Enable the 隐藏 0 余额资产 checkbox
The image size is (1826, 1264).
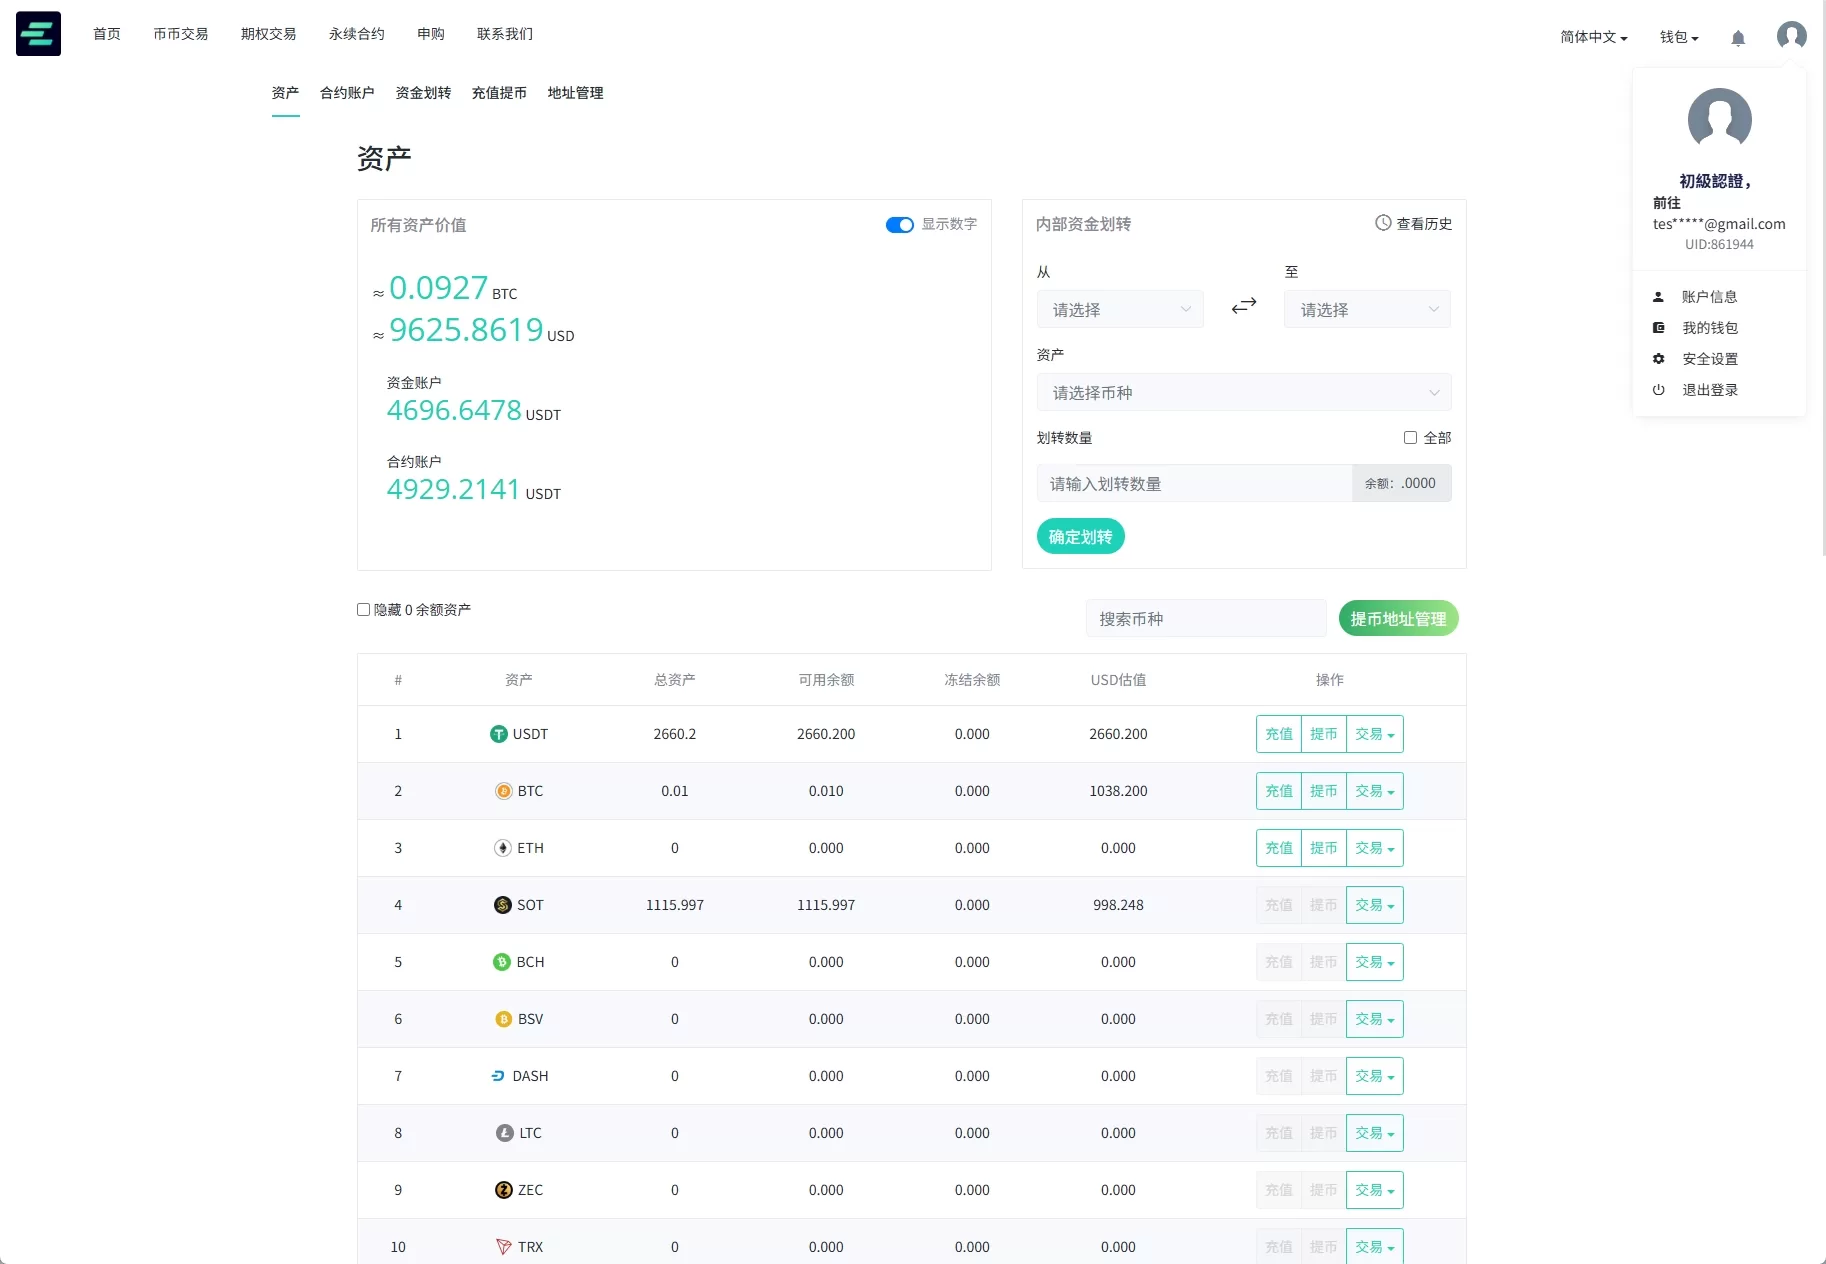coord(364,610)
